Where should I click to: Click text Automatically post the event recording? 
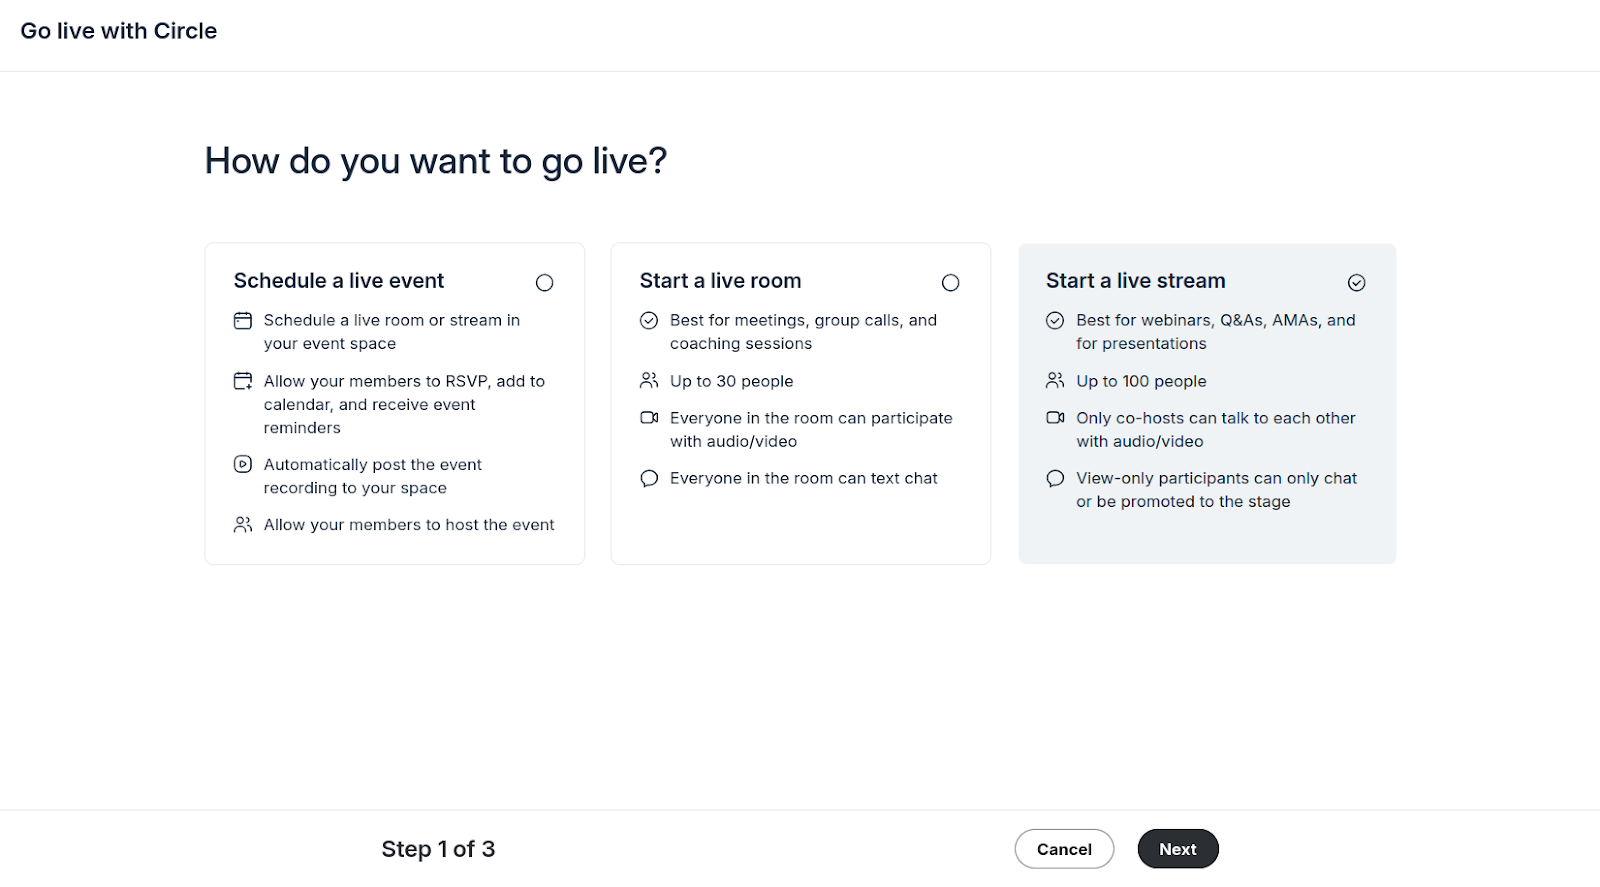[373, 476]
